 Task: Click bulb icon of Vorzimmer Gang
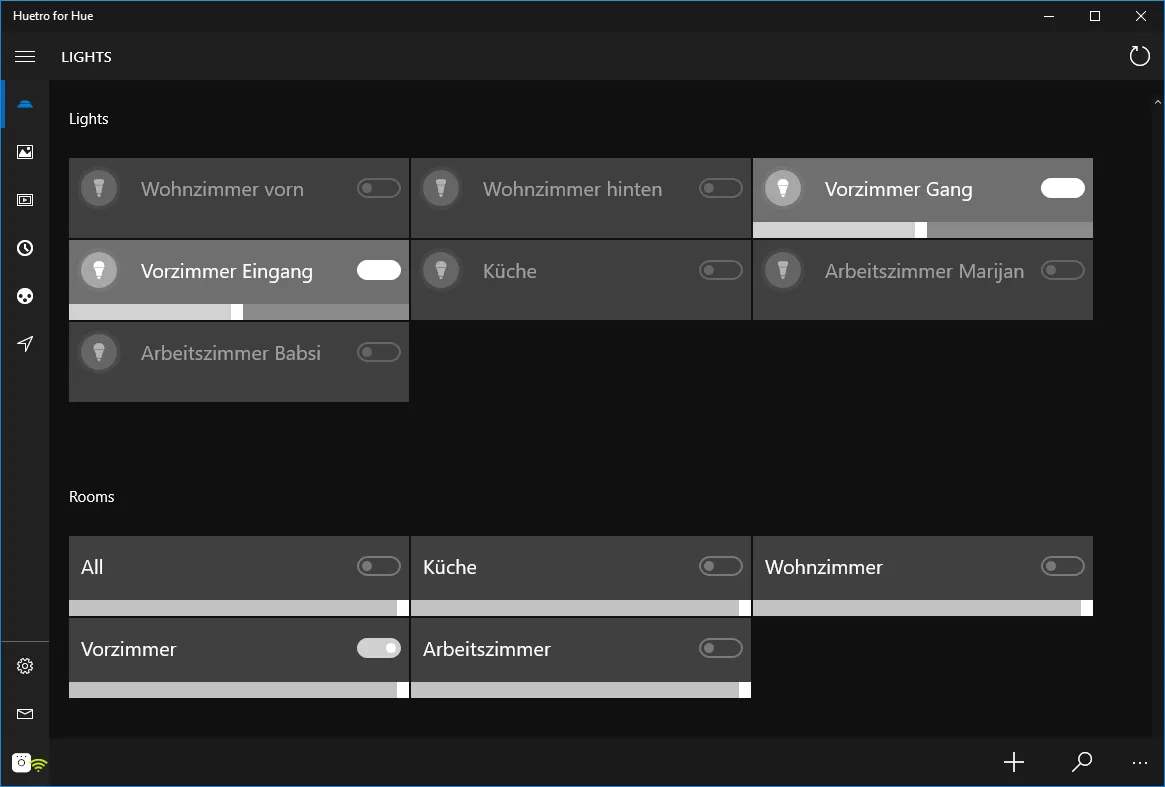(782, 188)
